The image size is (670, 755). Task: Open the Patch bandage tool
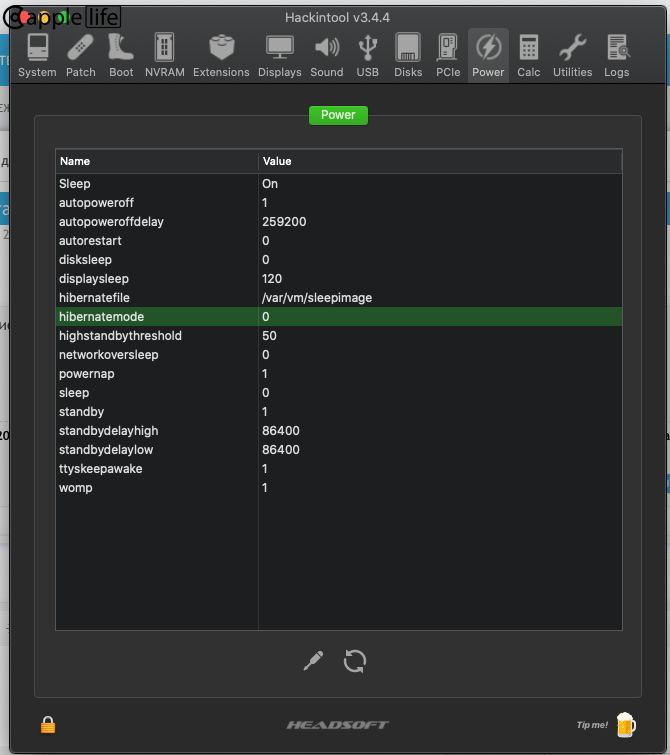[x=80, y=56]
